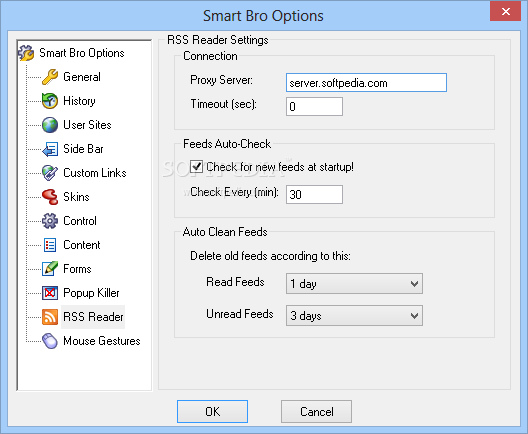
Task: Select the Control tree item
Action: 80,221
